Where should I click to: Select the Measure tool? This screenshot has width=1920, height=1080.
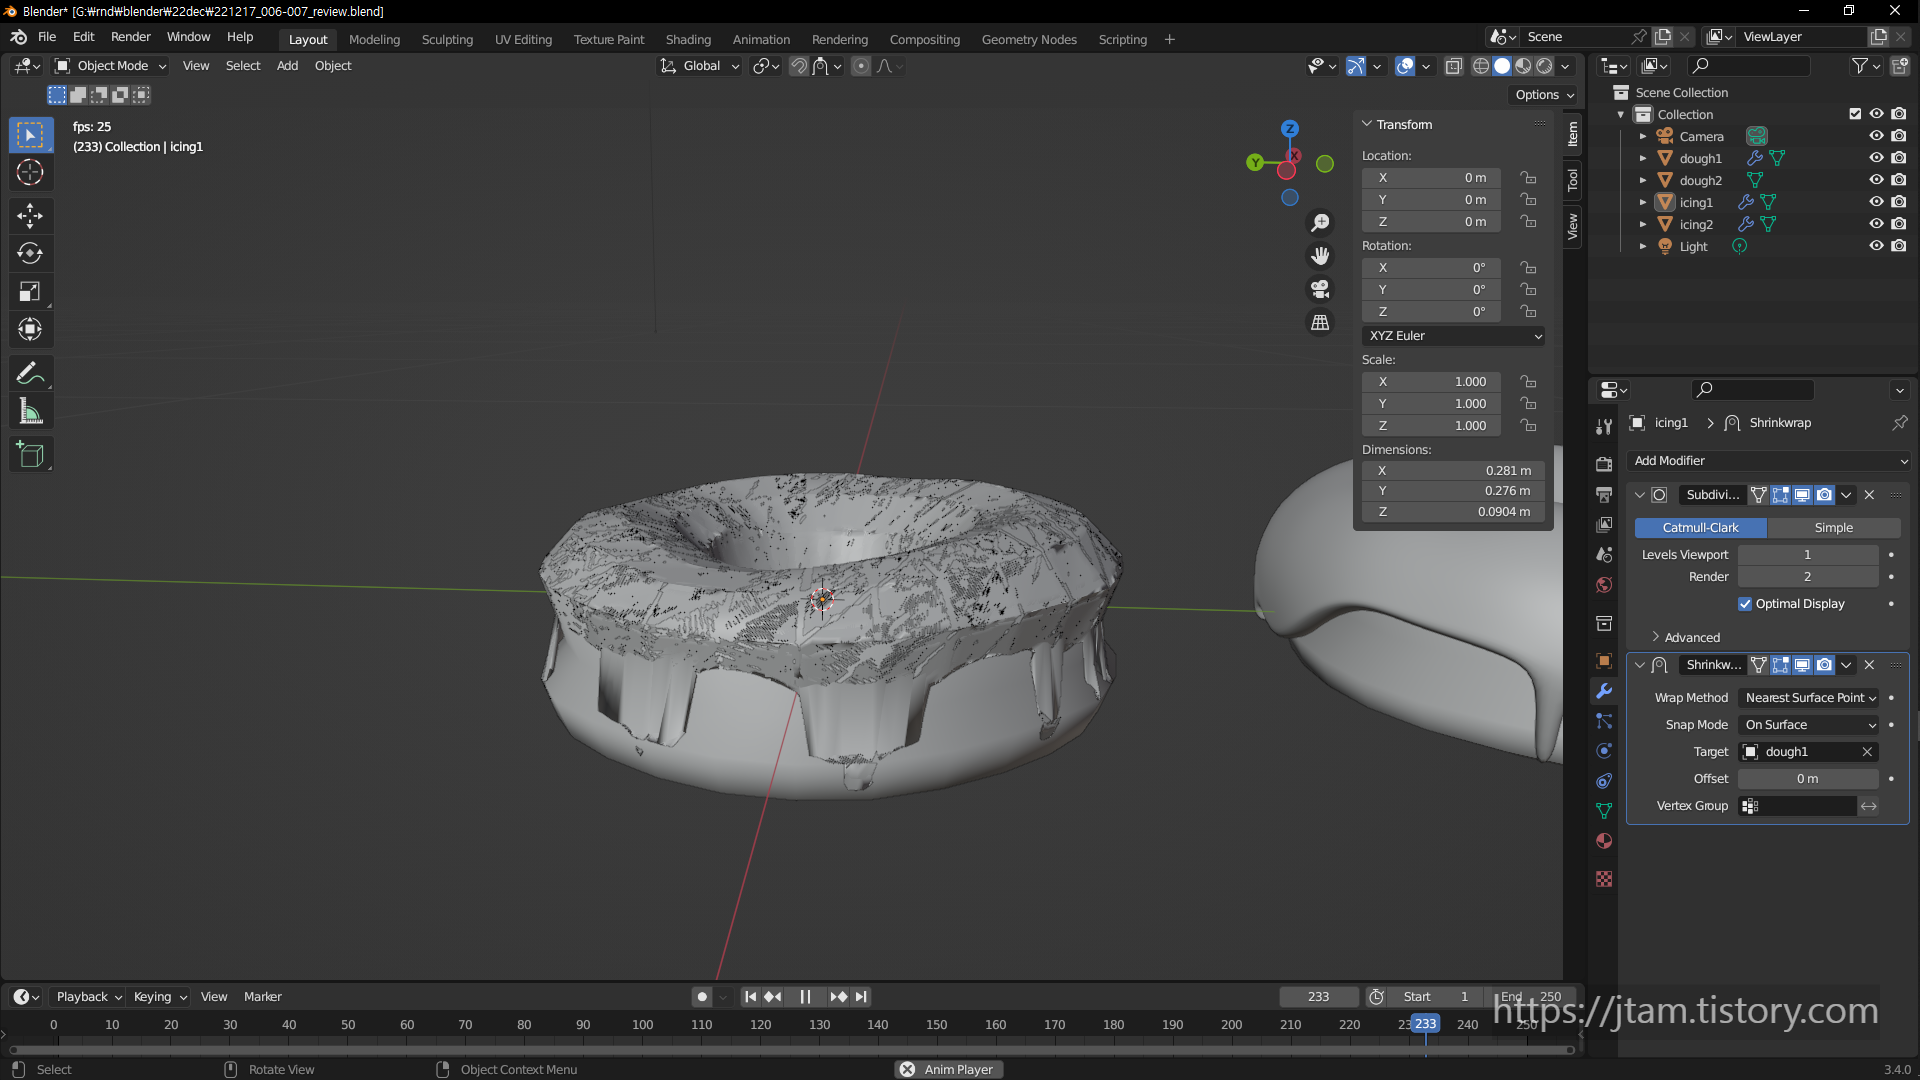pyautogui.click(x=30, y=412)
